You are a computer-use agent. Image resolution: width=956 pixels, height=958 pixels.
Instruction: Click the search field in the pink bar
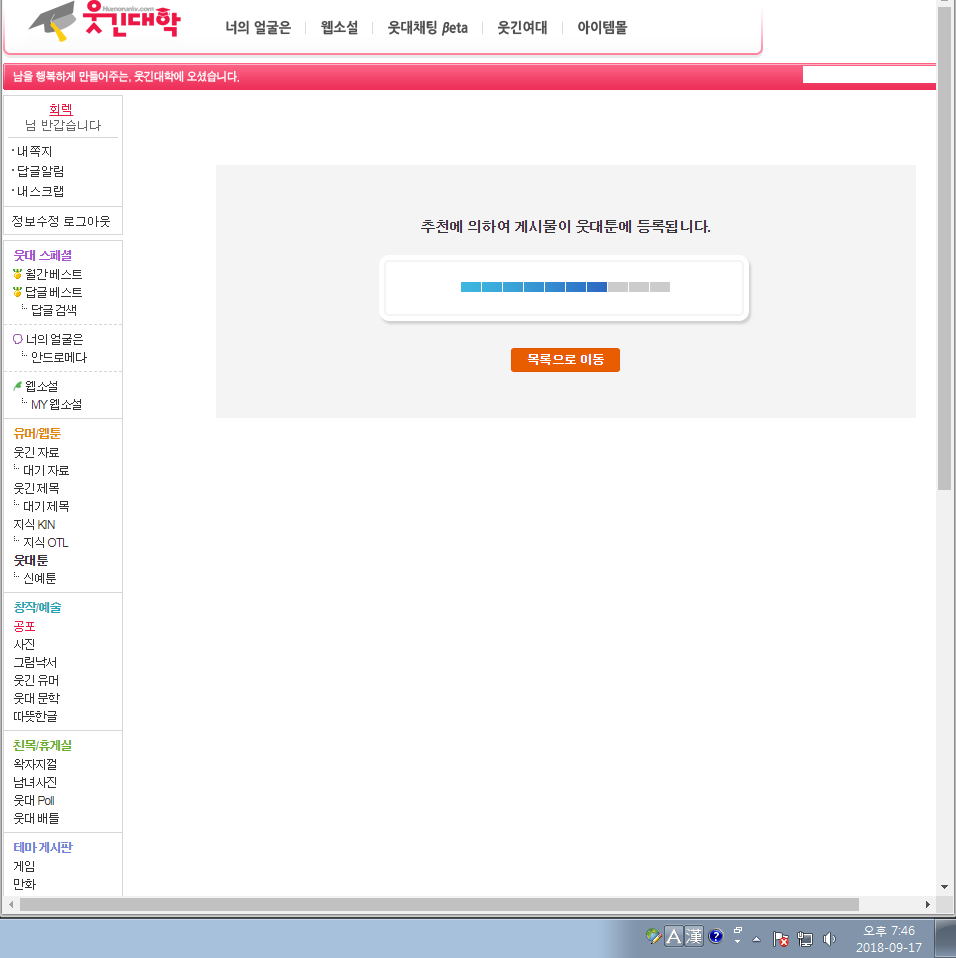coord(869,75)
